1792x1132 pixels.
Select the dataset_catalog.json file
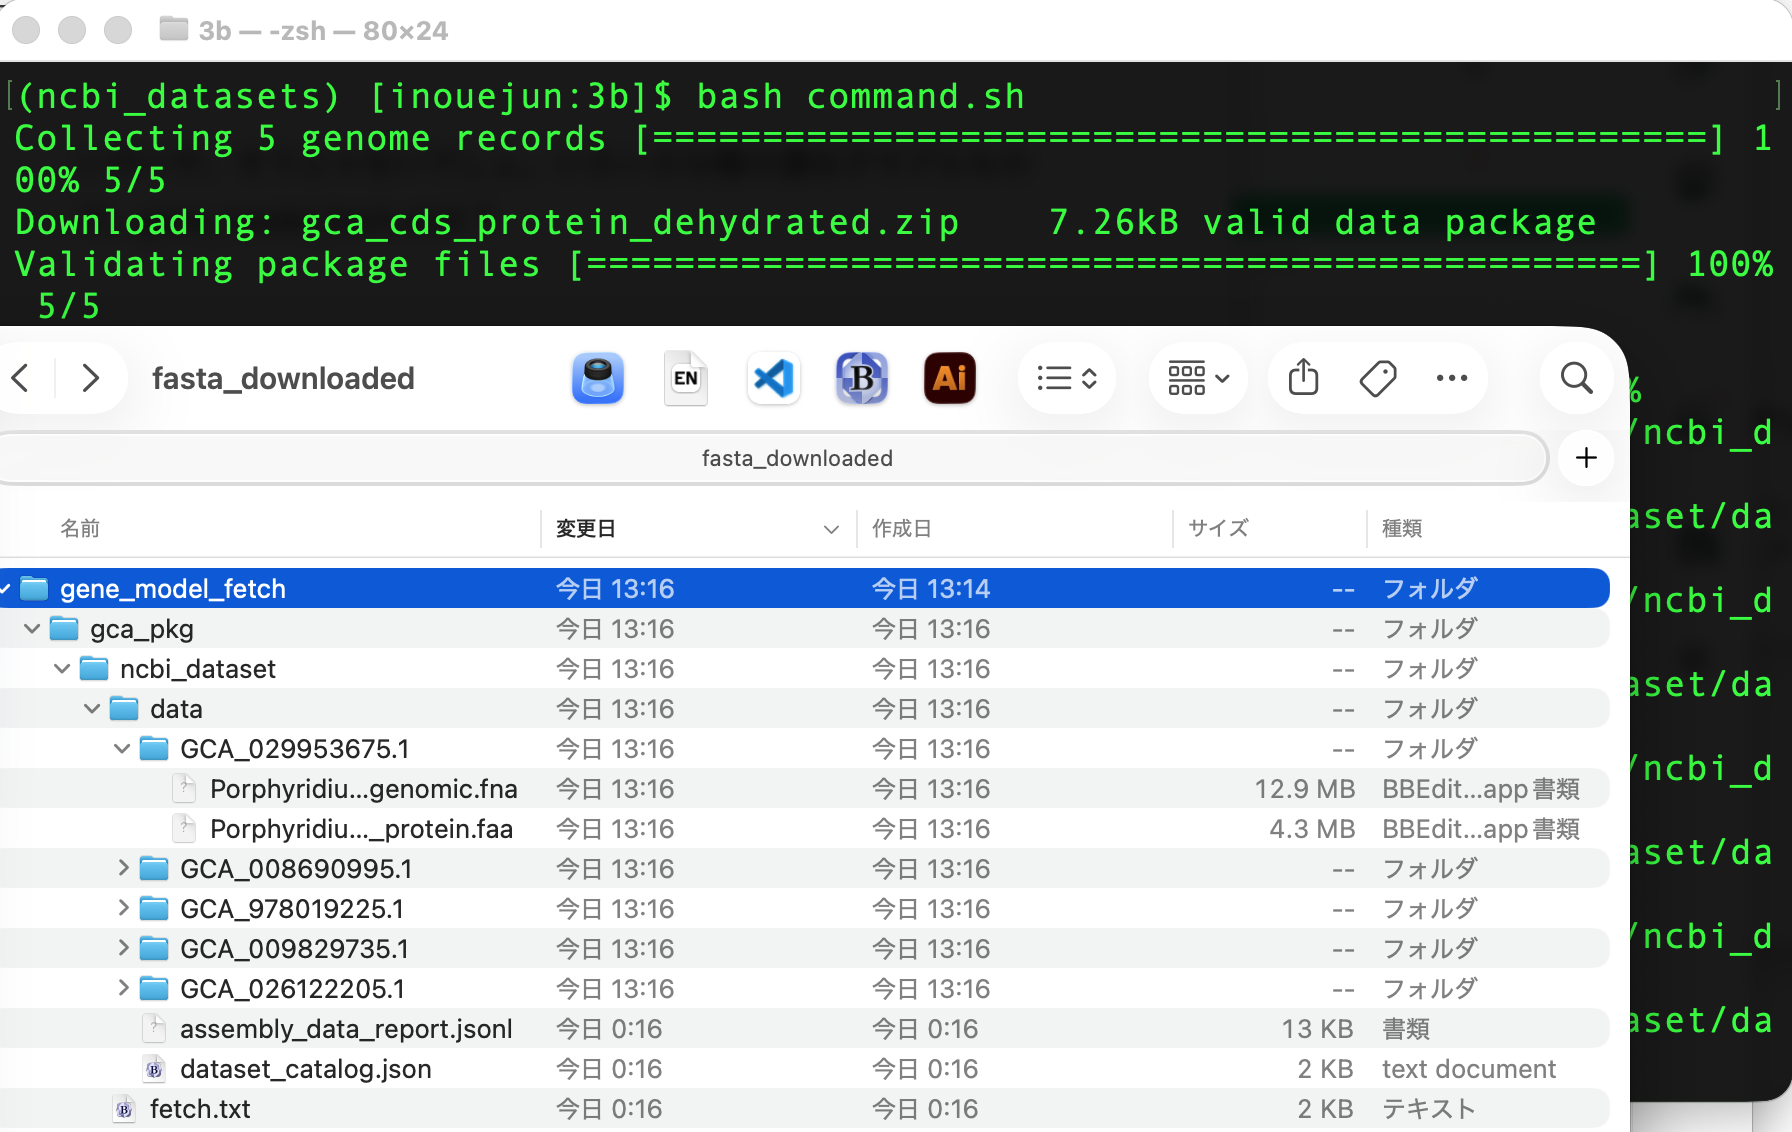305,1069
